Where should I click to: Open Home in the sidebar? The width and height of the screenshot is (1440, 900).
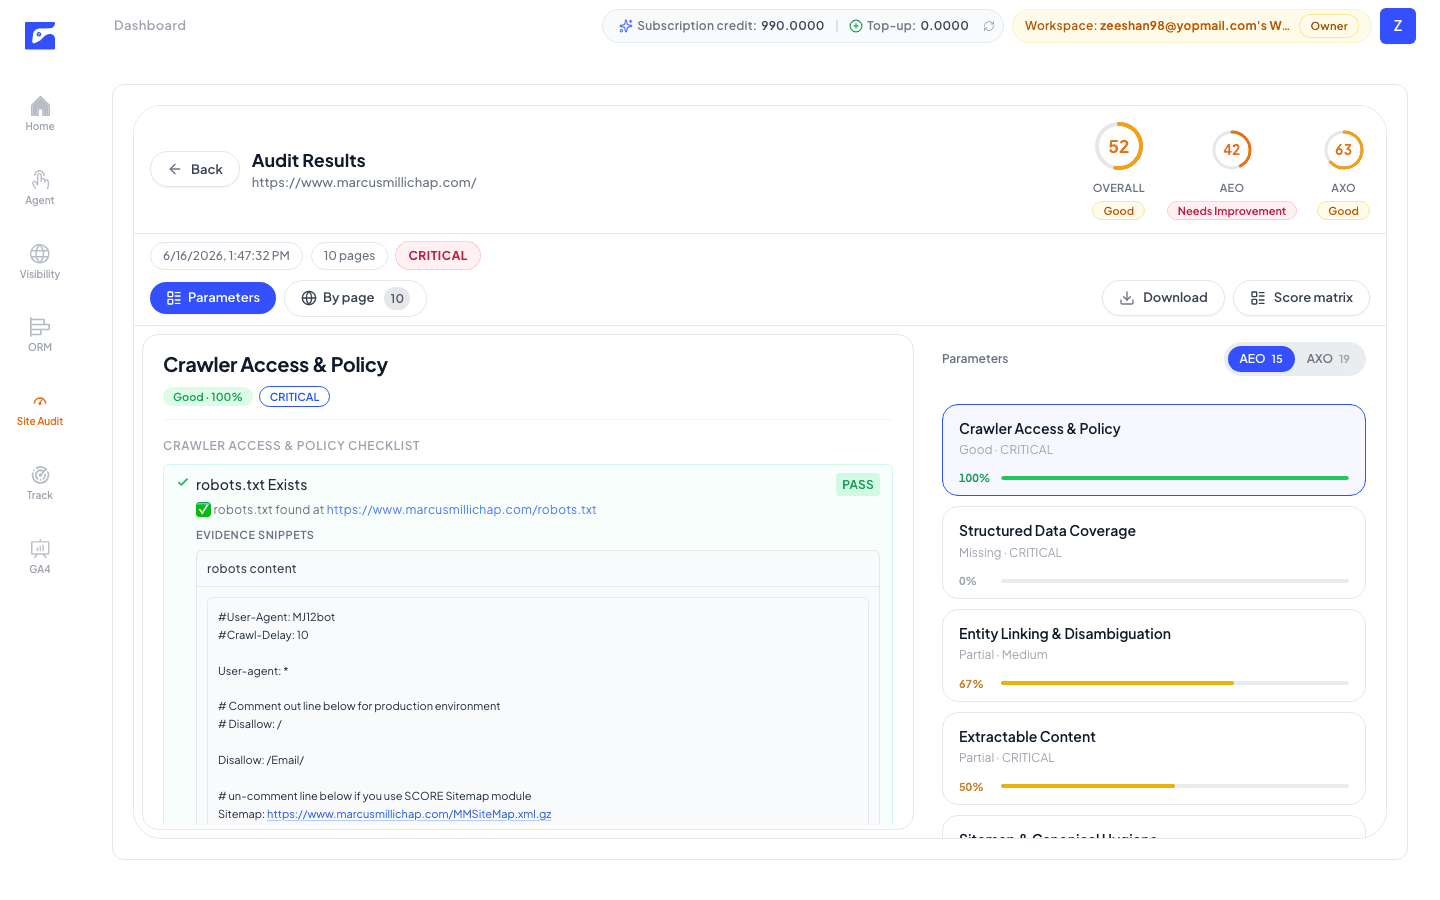pos(40,114)
